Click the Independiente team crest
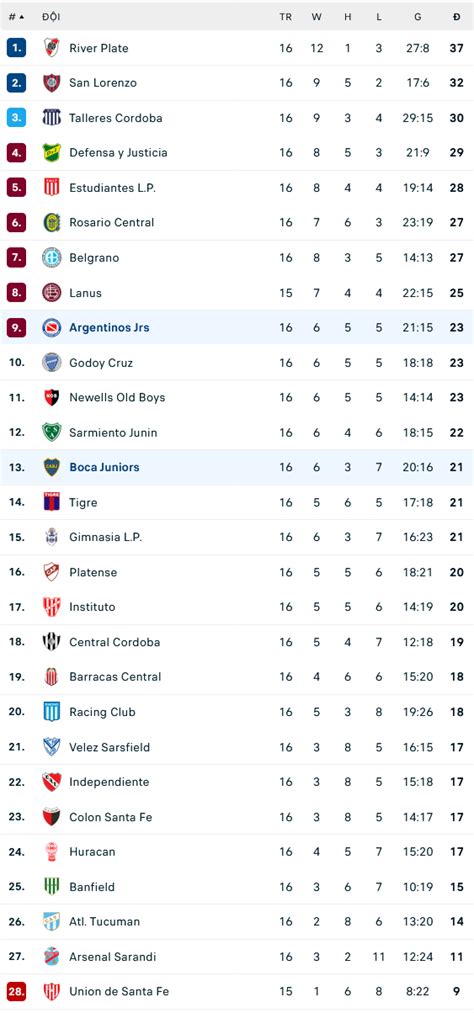The height and width of the screenshot is (1013, 474). pyautogui.click(x=52, y=782)
